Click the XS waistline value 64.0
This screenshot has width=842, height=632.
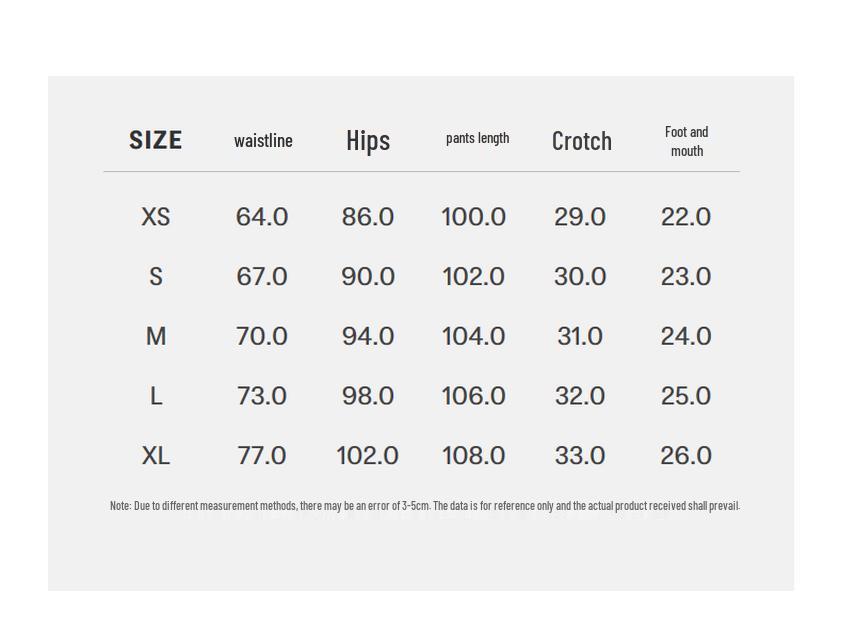(262, 217)
